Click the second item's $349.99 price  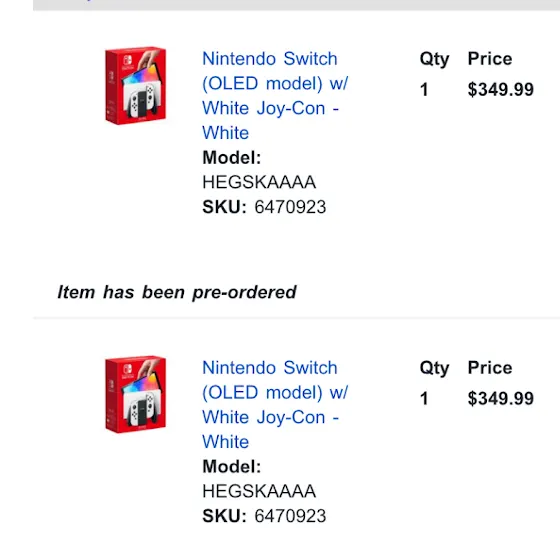point(501,398)
